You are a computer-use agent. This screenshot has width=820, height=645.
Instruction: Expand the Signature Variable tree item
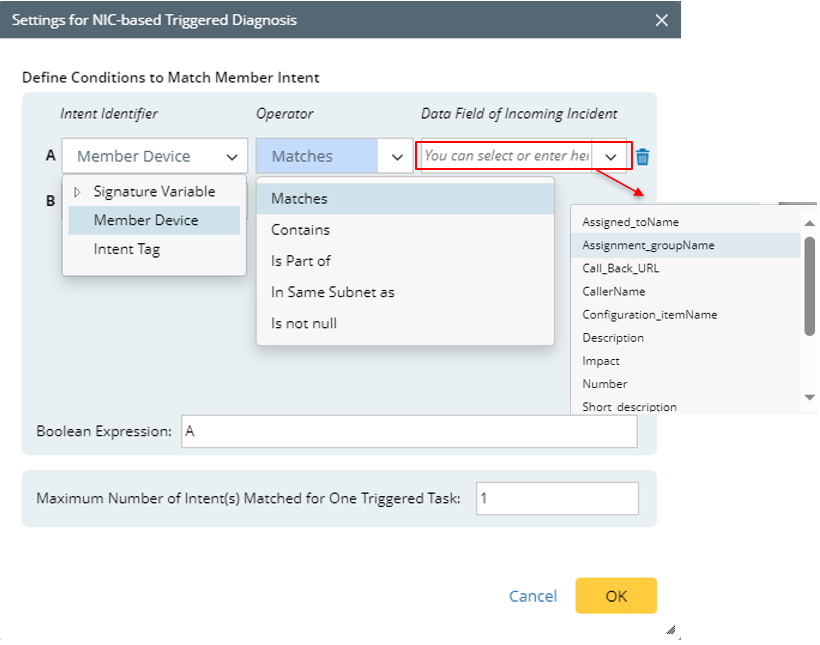78,192
